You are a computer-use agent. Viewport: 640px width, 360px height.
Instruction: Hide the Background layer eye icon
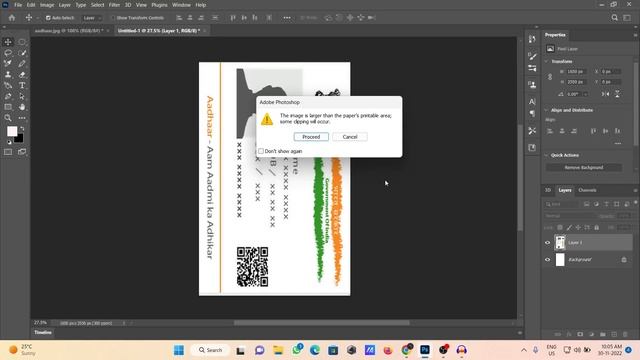click(548, 260)
